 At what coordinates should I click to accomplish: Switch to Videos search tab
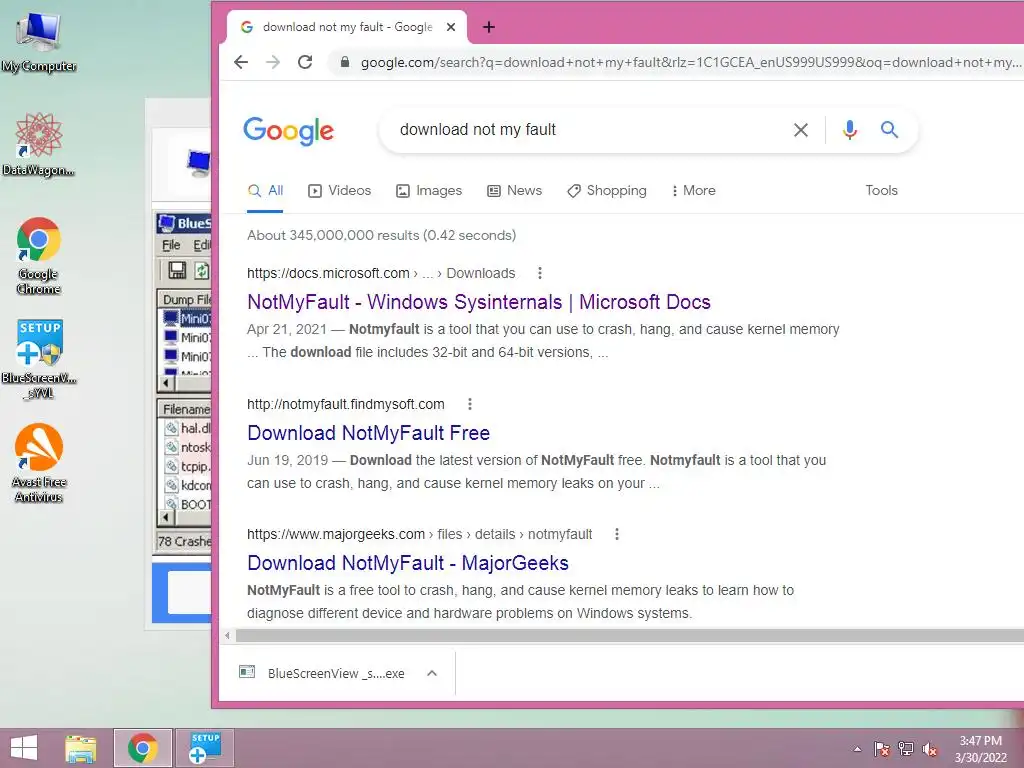[x=340, y=191]
